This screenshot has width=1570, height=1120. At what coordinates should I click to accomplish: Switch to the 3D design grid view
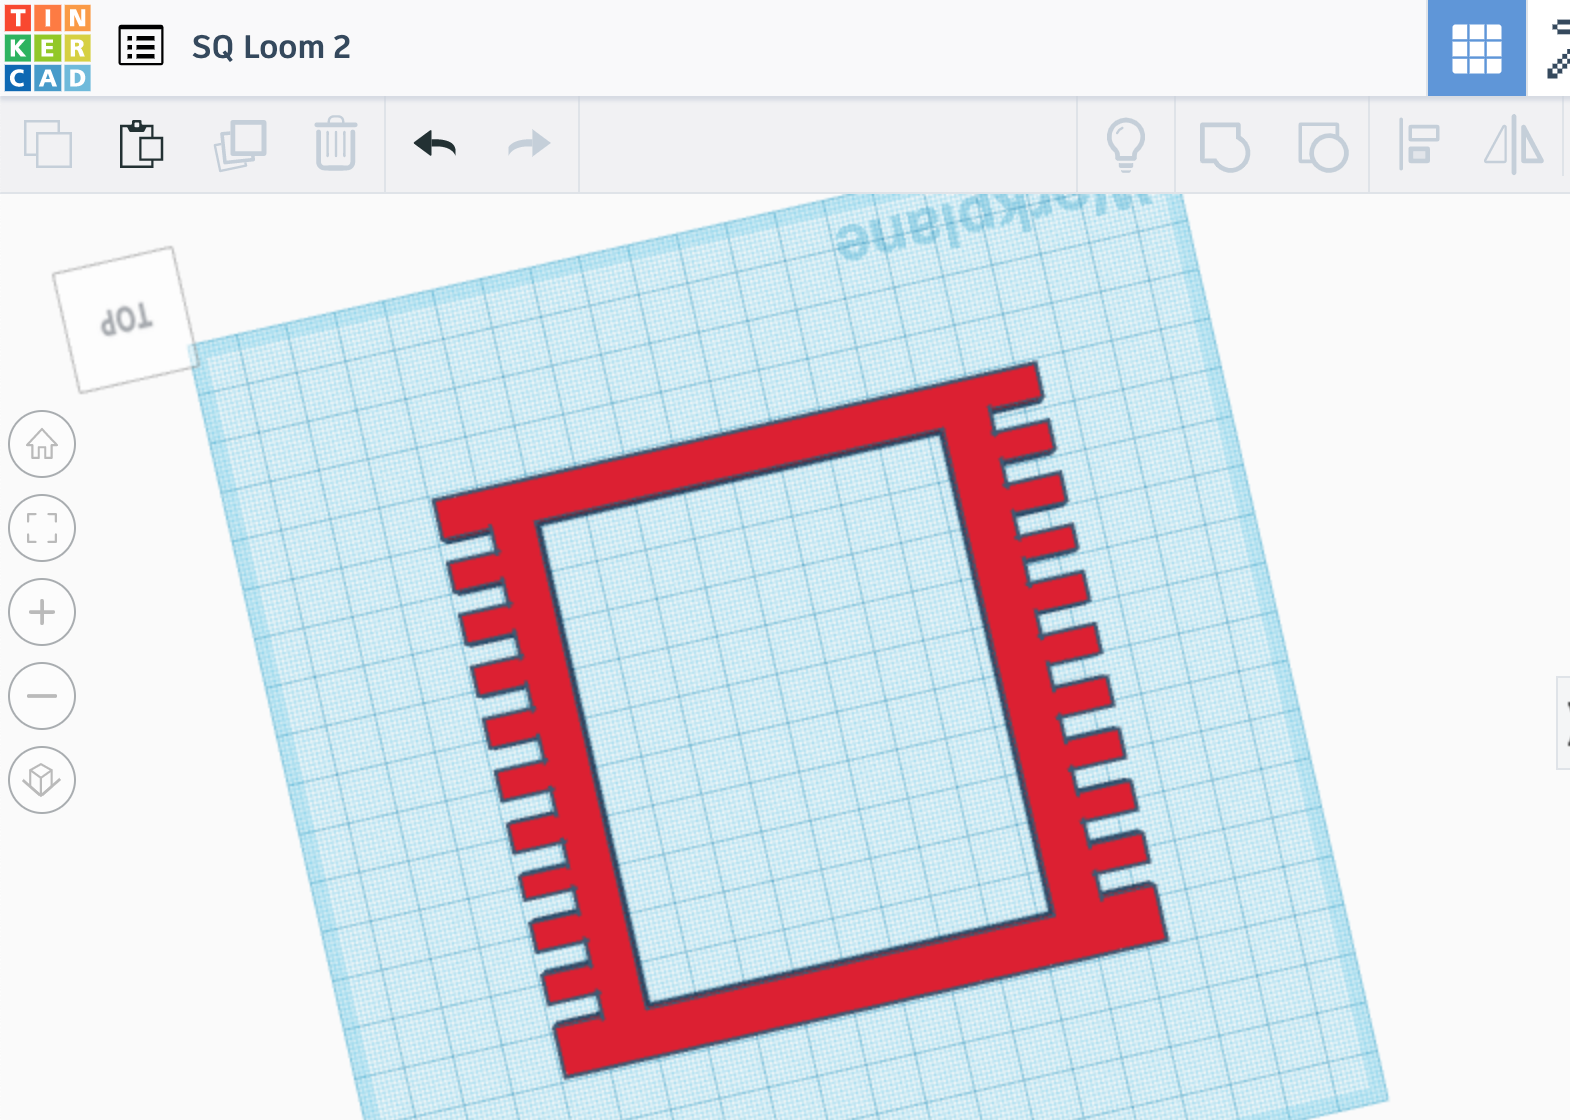1476,48
